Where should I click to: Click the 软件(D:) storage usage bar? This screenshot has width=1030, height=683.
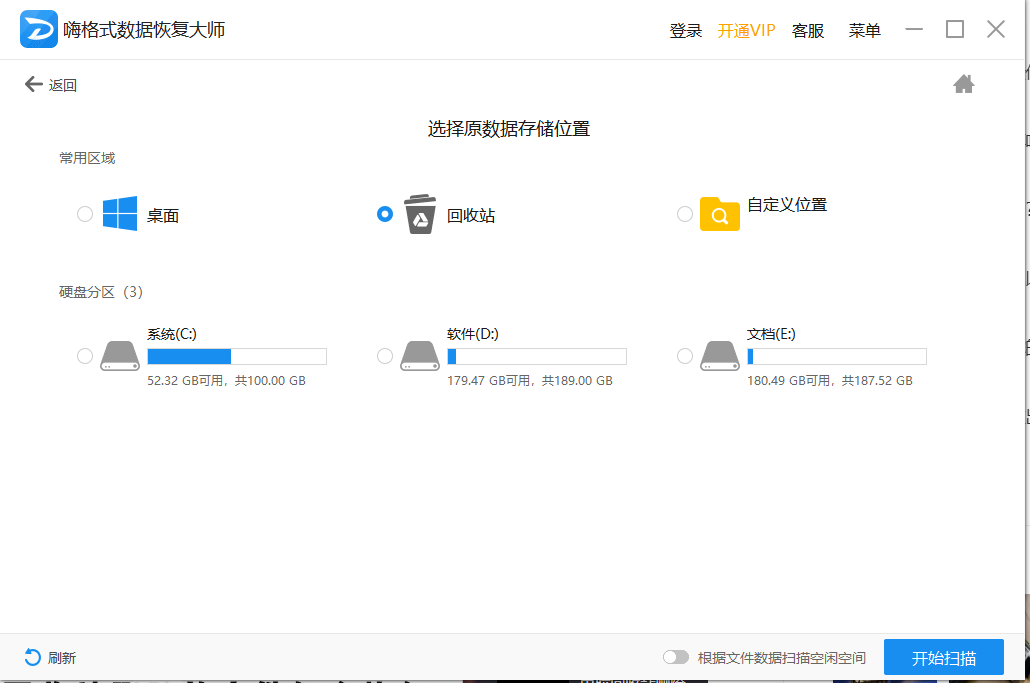point(536,356)
